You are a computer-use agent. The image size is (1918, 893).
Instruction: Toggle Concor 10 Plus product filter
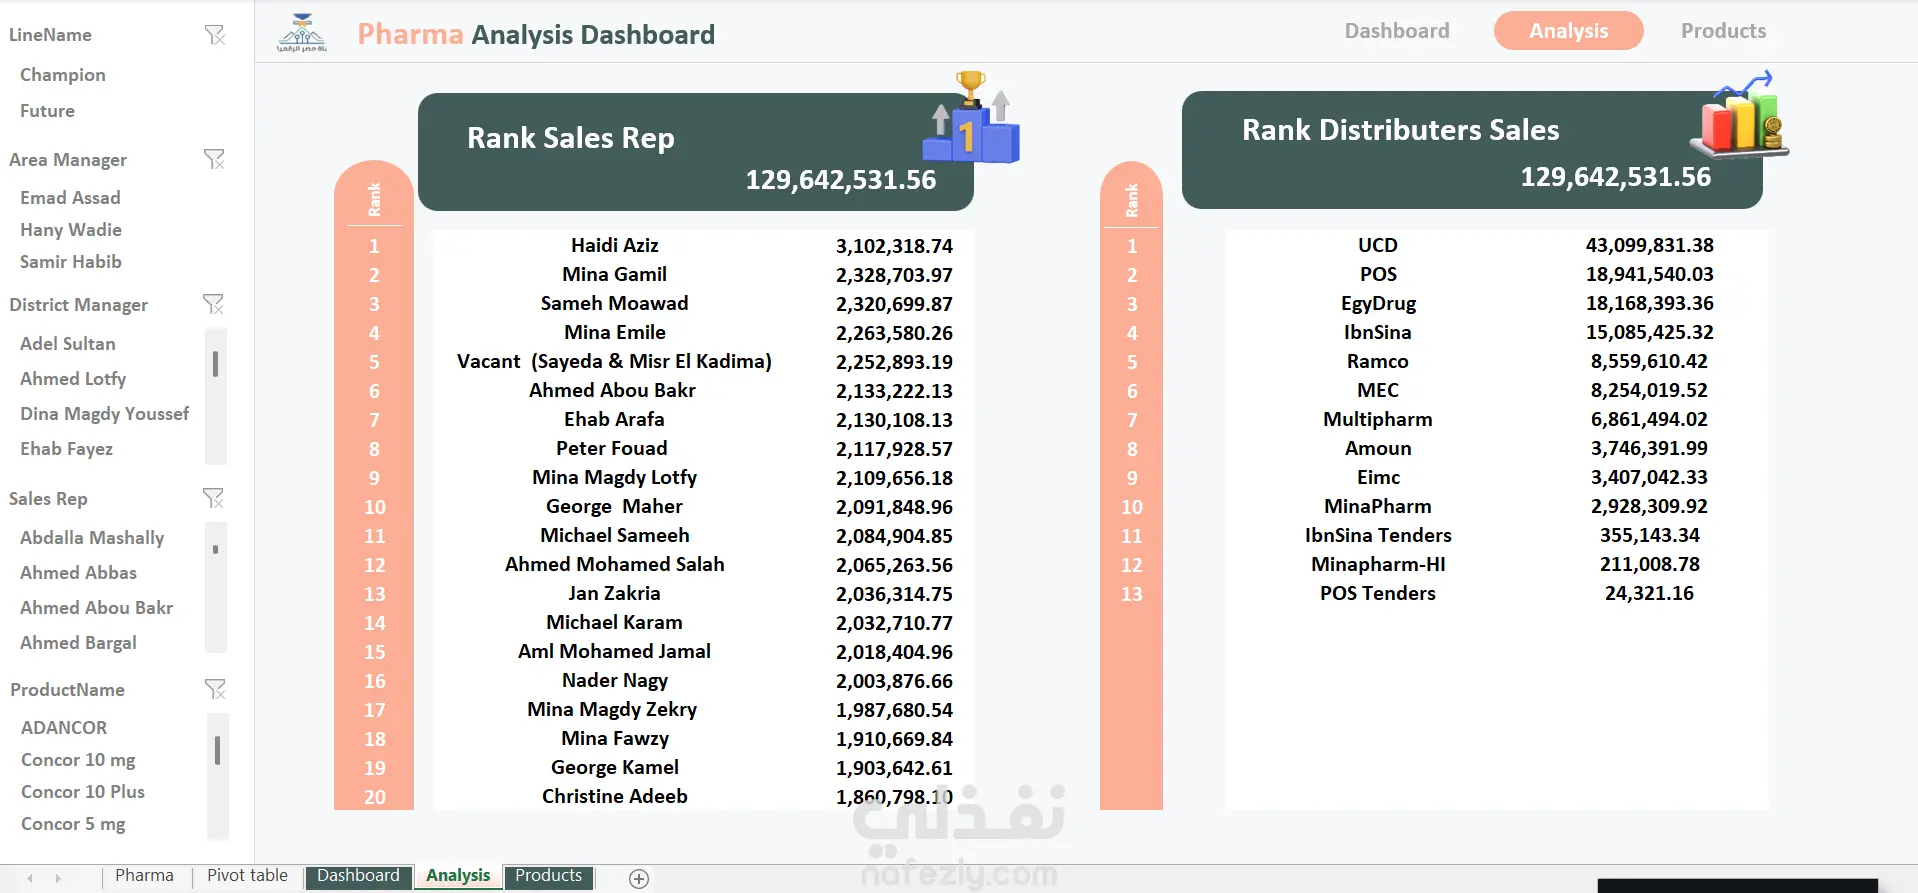[x=83, y=792]
